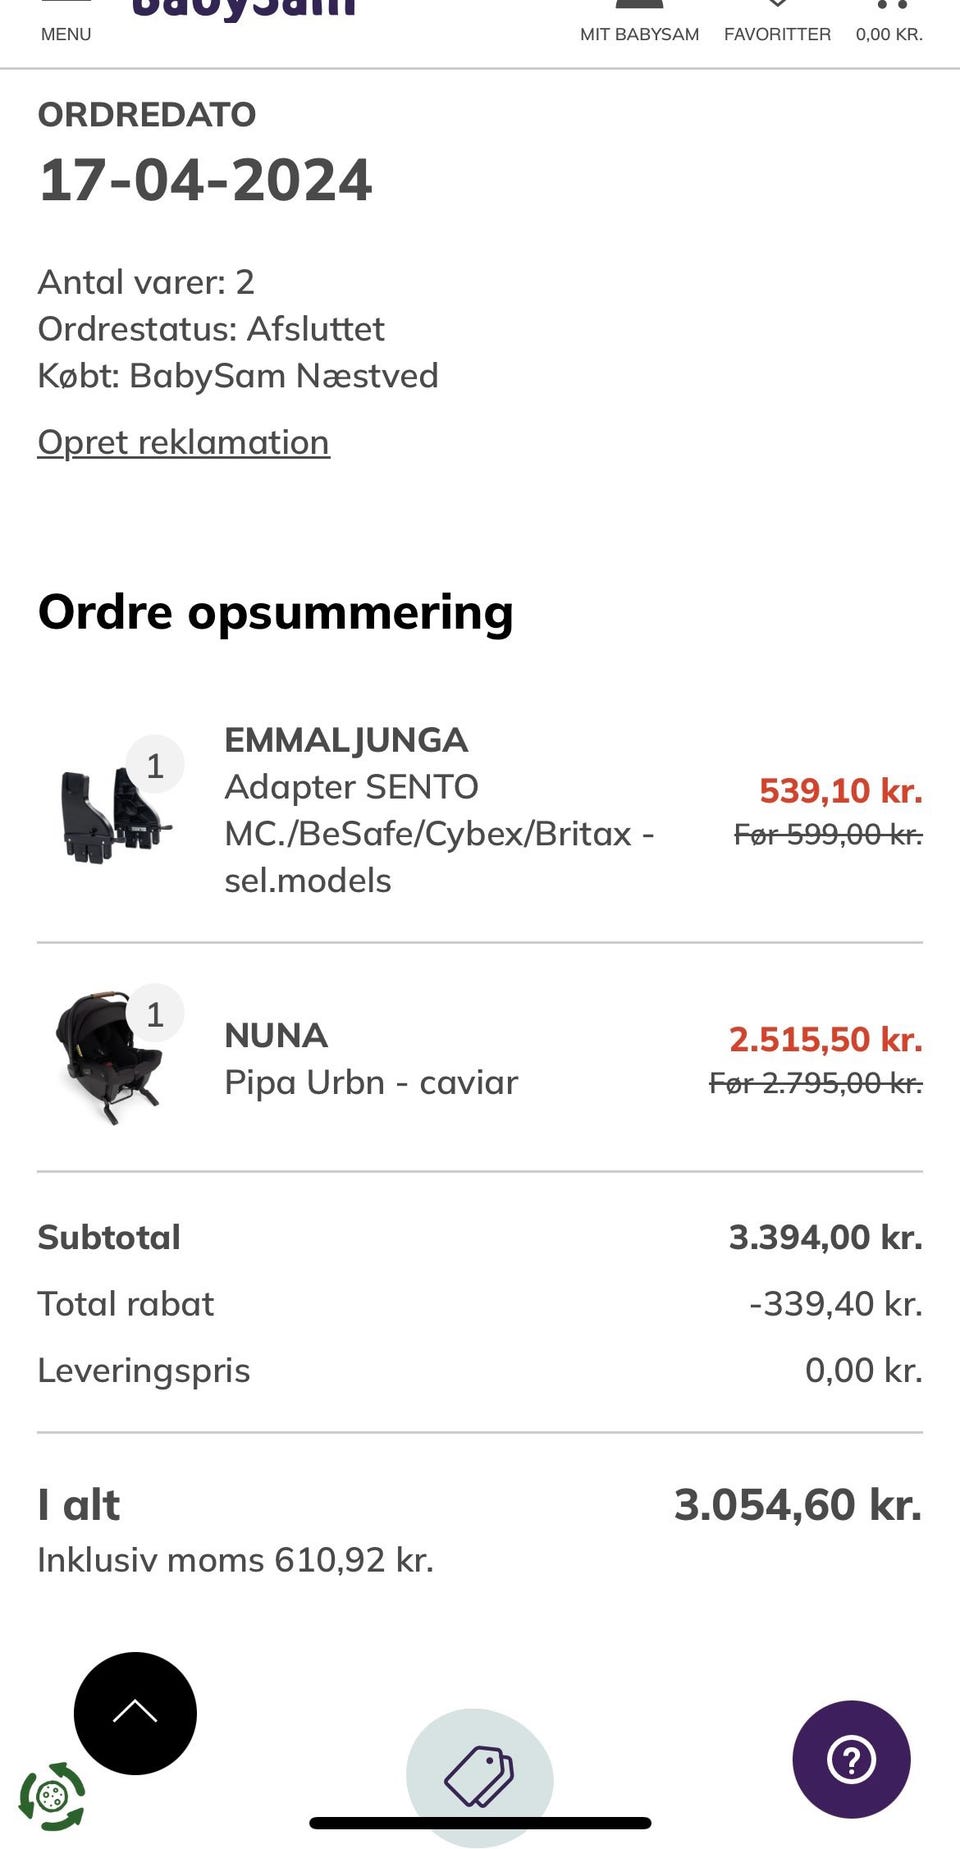The width and height of the screenshot is (960, 1849).
Task: Click the MIT BABYSAM label
Action: point(639,34)
